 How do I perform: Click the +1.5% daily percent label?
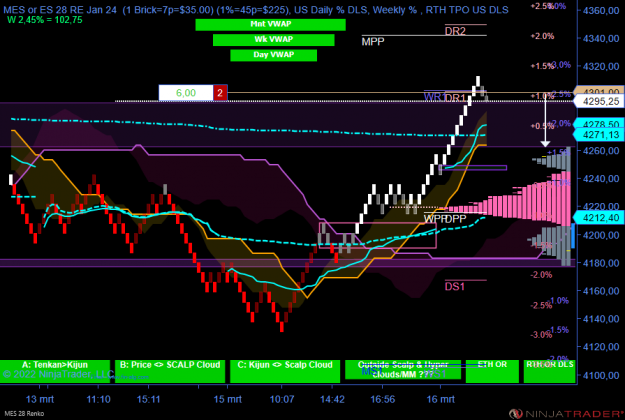pyautogui.click(x=541, y=66)
